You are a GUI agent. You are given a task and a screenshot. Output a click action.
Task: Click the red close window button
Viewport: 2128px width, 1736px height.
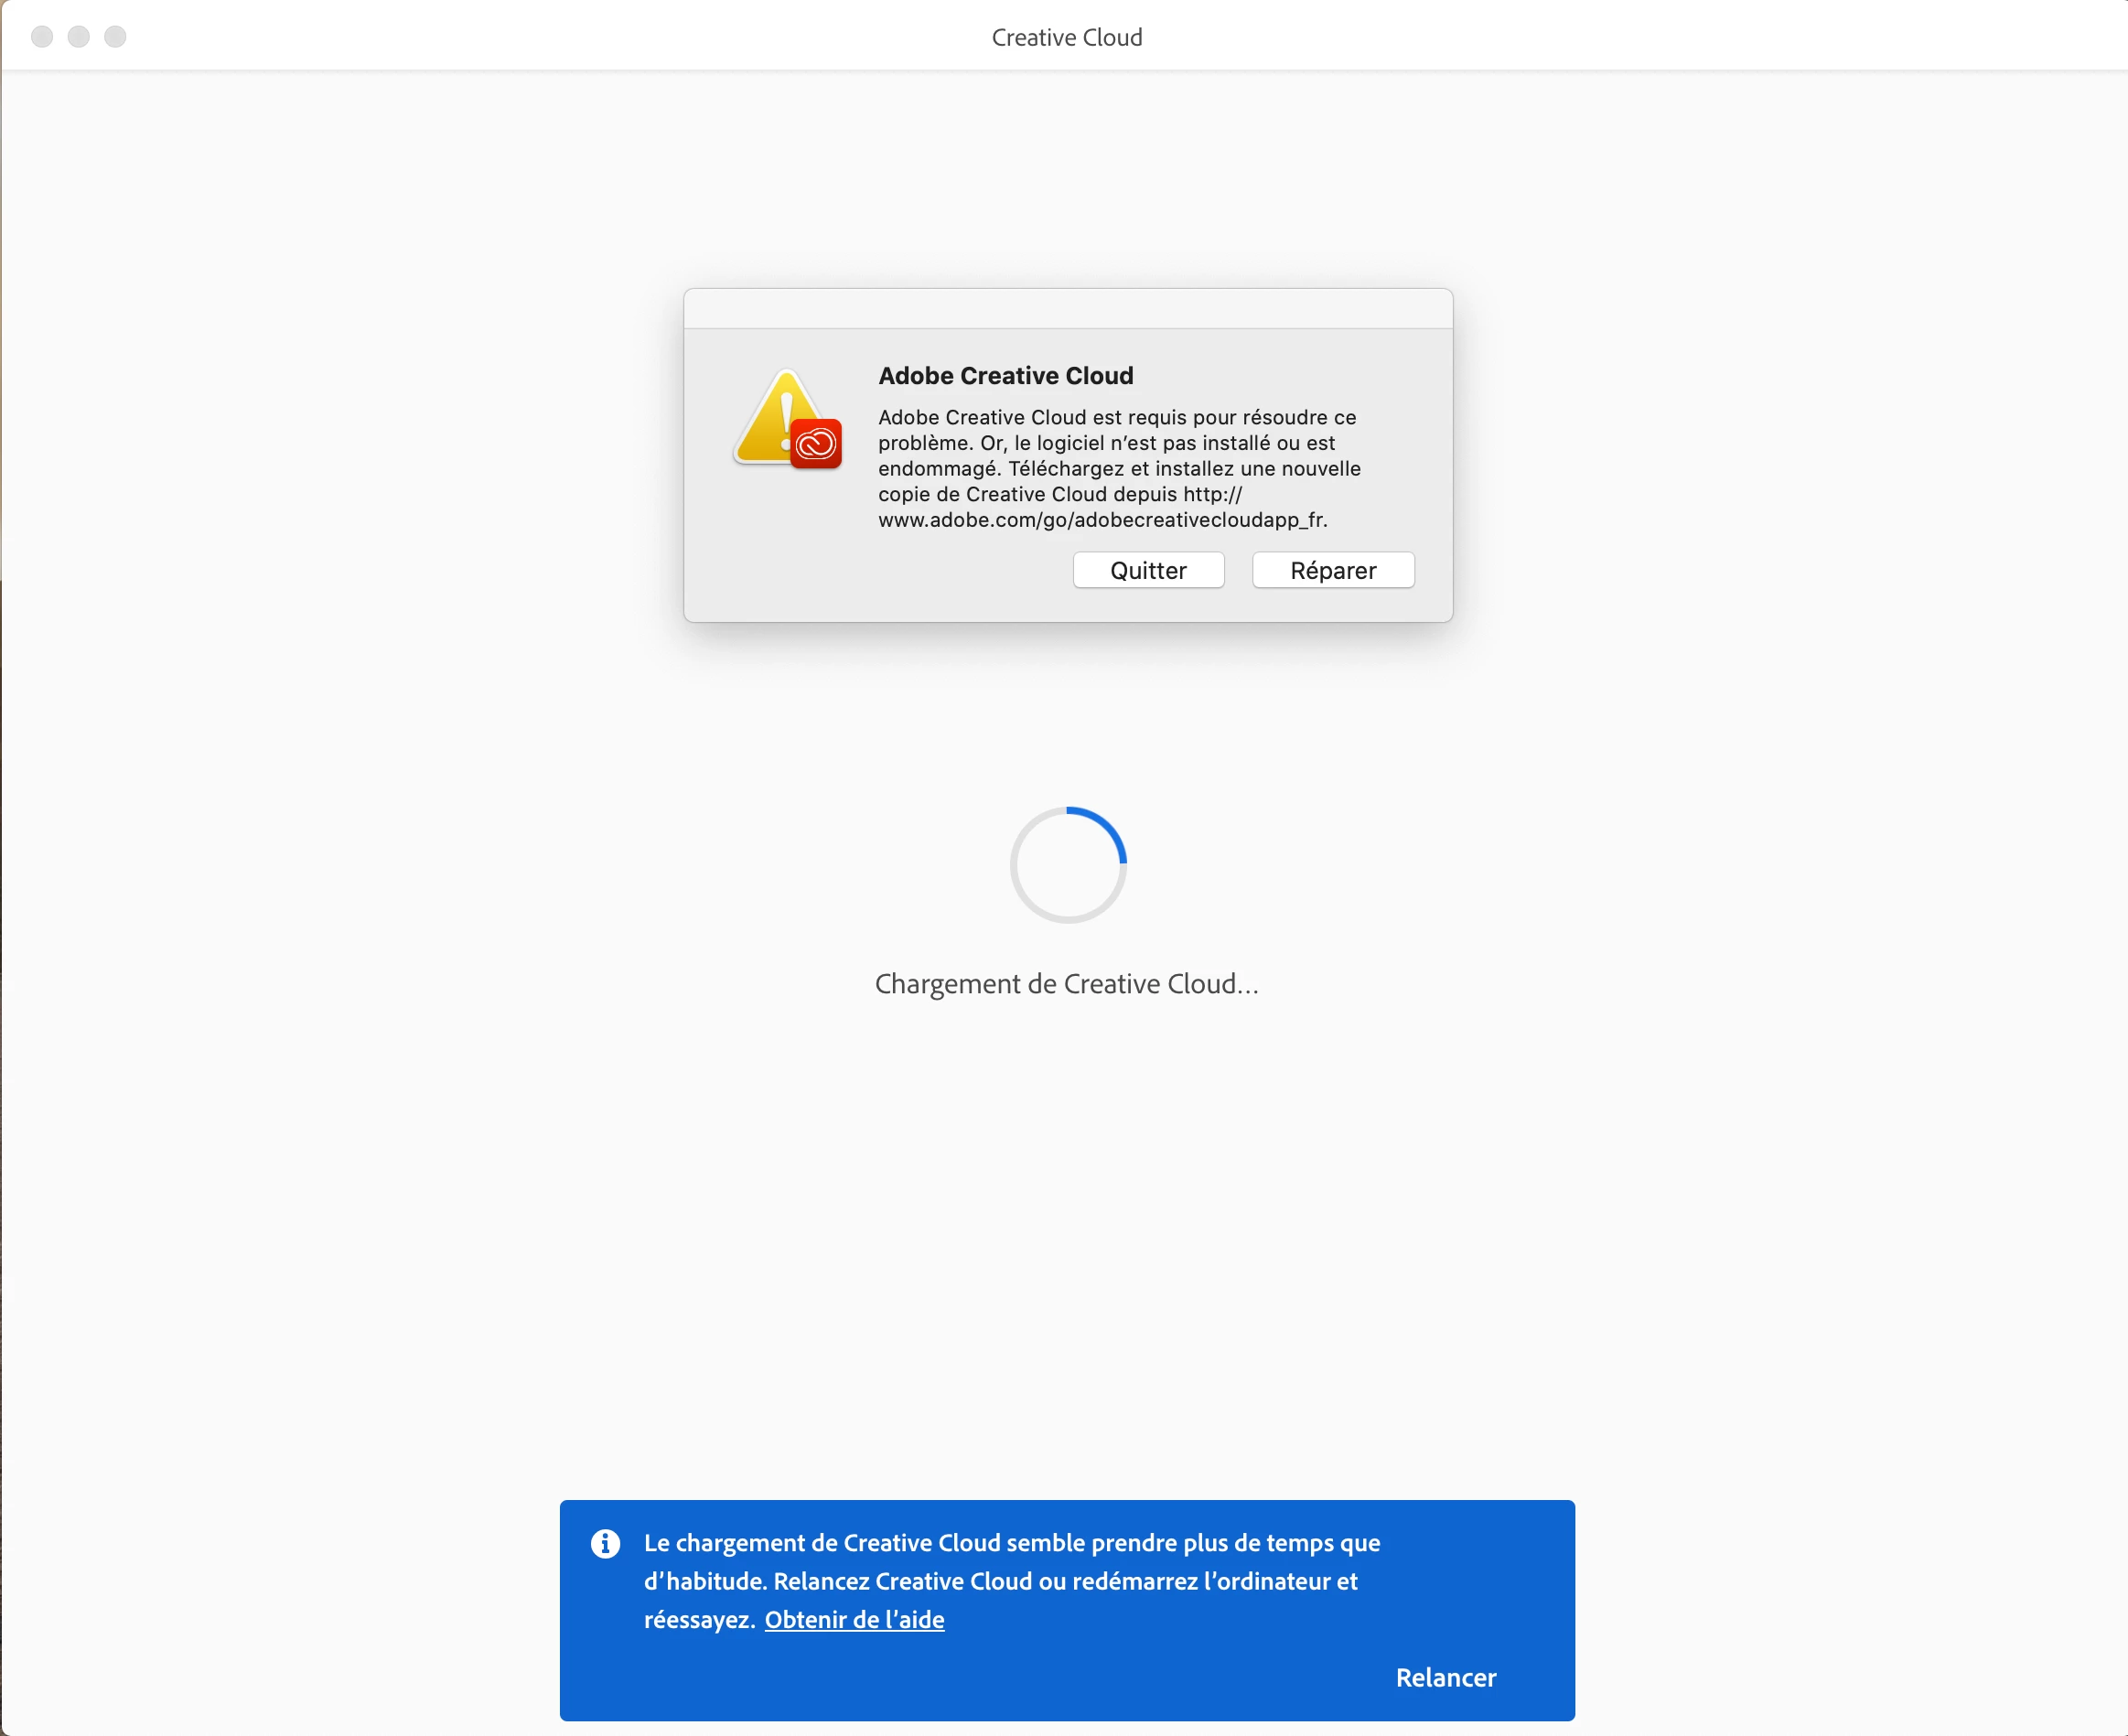coord(42,37)
